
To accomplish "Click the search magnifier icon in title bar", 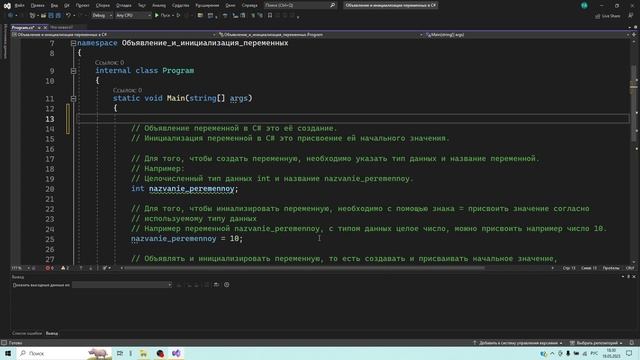I will tap(332, 5).
